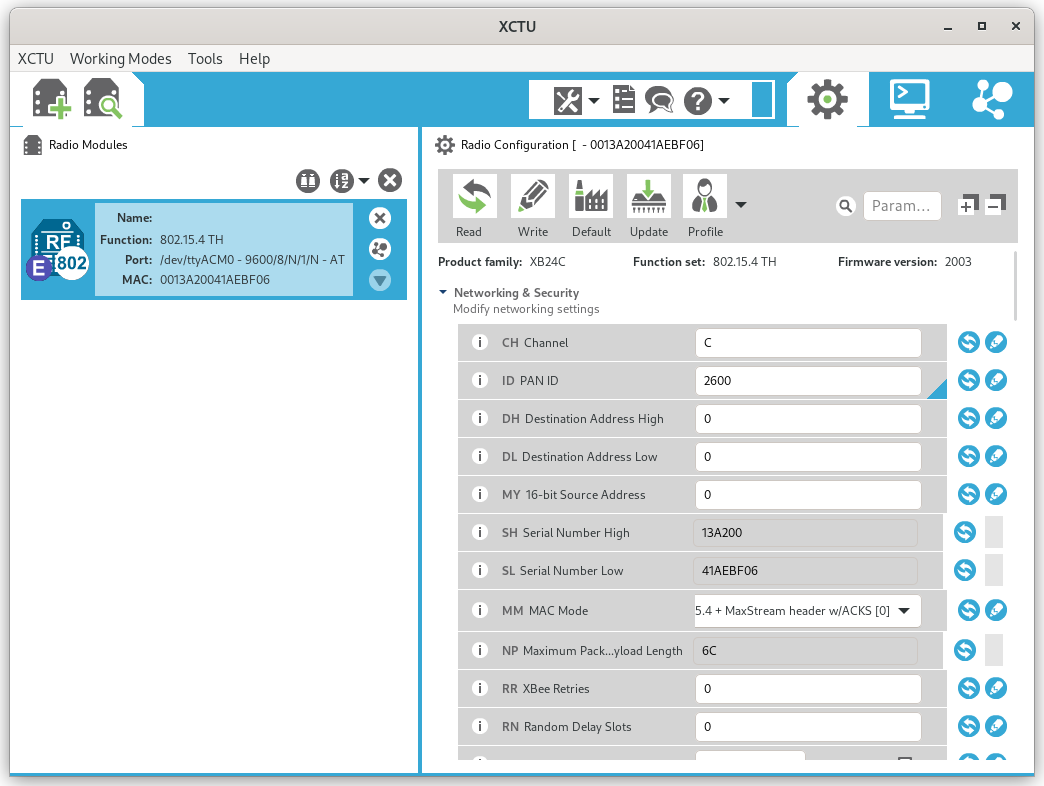Refresh the CH Channel parameter value

tap(968, 343)
